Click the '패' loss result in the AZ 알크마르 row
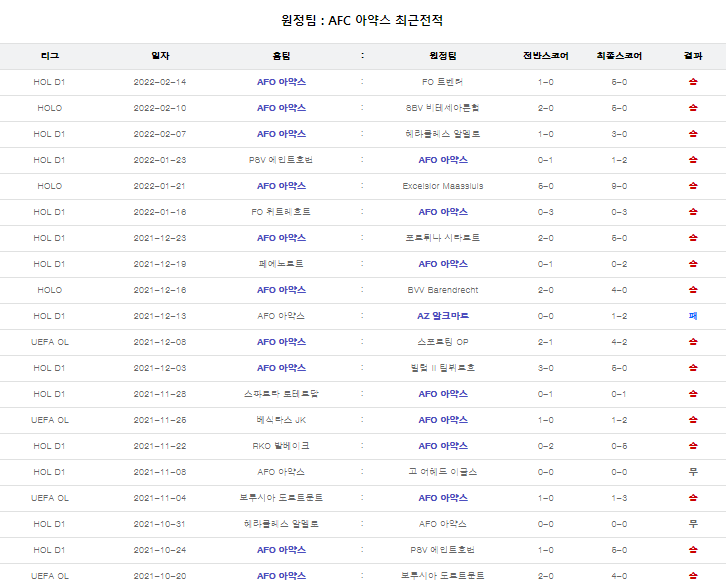This screenshot has height=586, width=726. click(x=693, y=316)
